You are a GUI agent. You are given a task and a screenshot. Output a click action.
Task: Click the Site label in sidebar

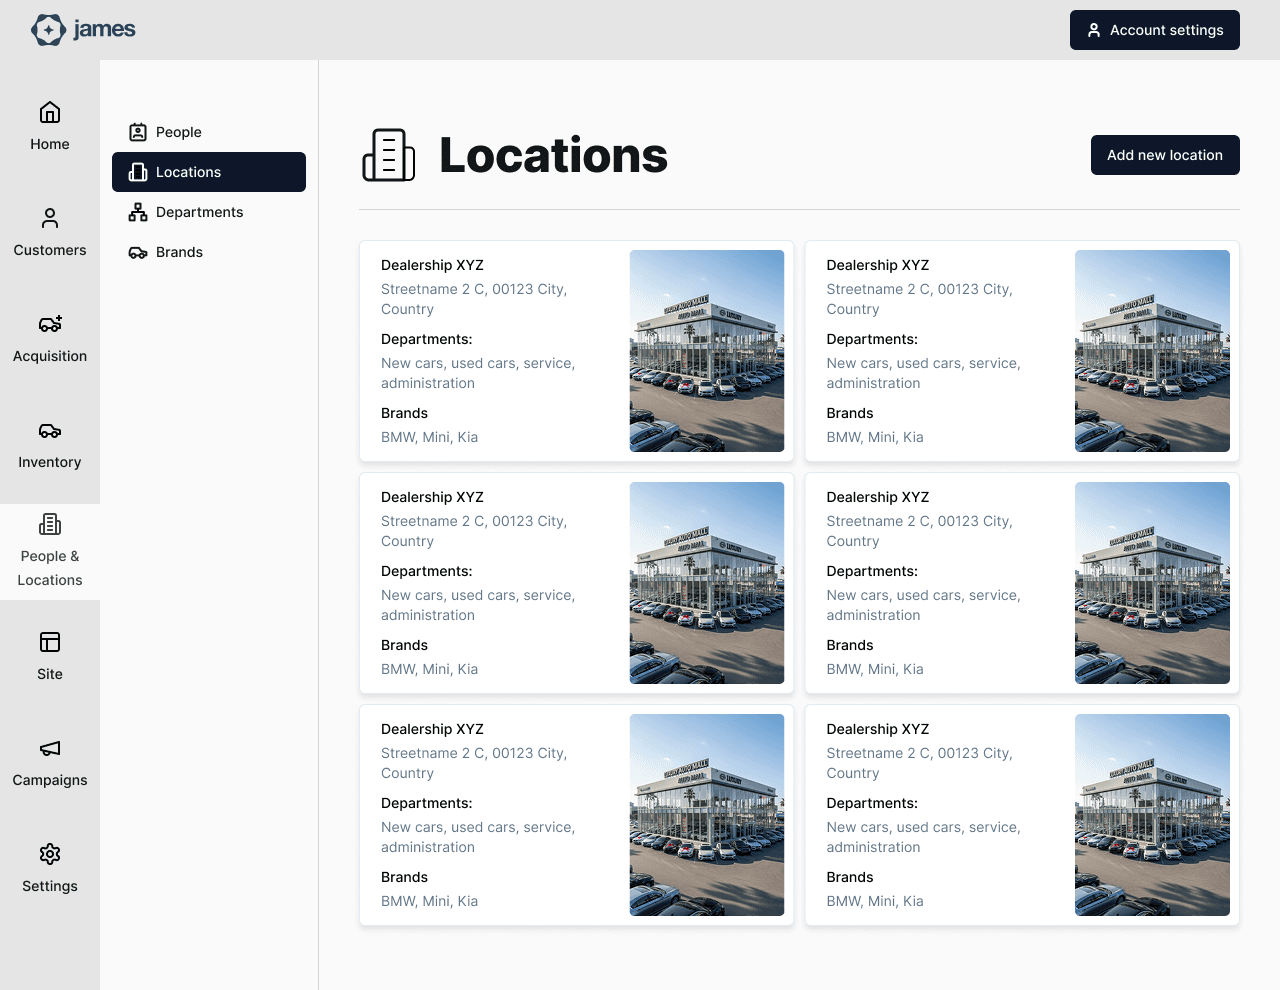[50, 674]
